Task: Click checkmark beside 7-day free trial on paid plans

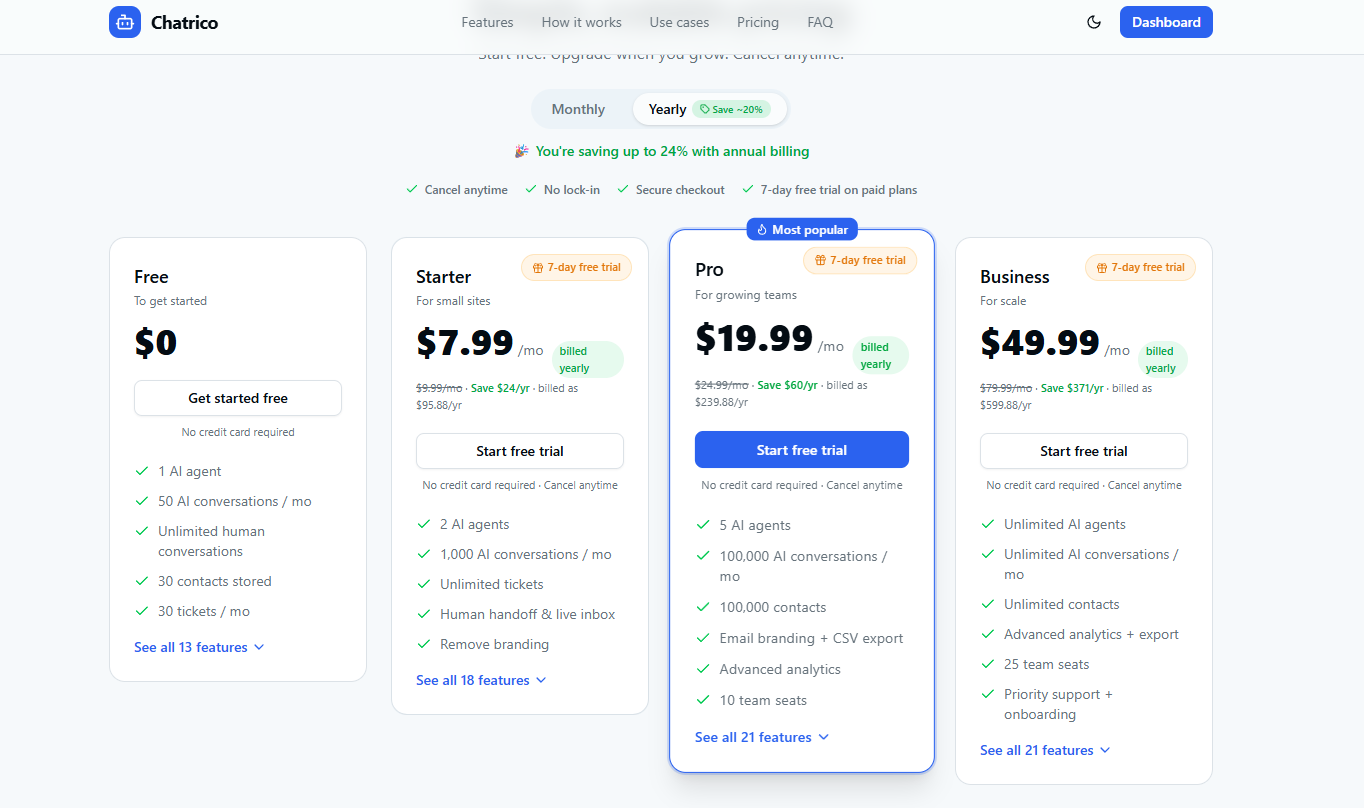Action: (748, 189)
